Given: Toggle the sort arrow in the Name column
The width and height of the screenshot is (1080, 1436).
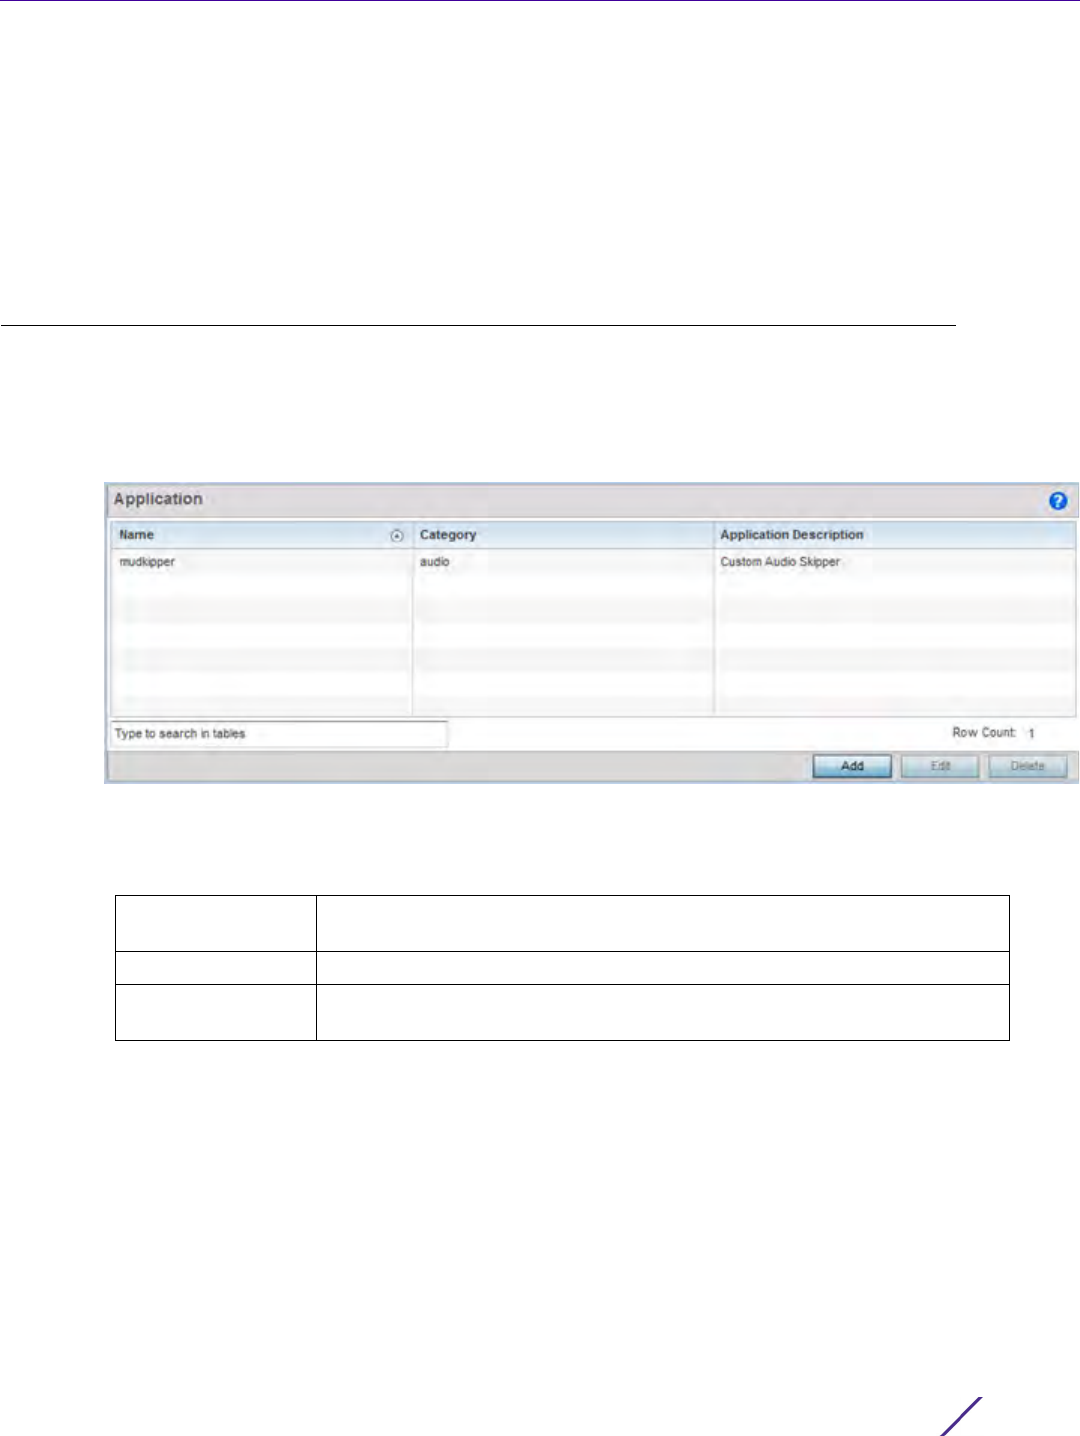Looking at the screenshot, I should tap(397, 536).
